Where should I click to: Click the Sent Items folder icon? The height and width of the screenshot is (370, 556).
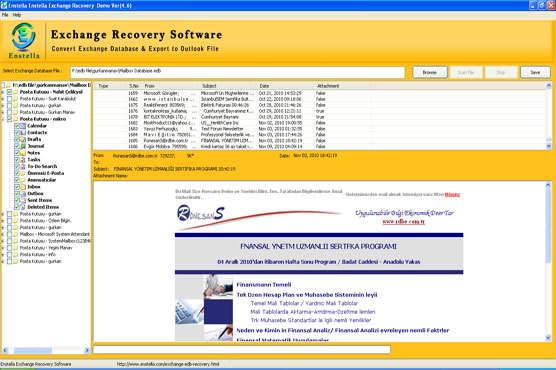pos(23,200)
